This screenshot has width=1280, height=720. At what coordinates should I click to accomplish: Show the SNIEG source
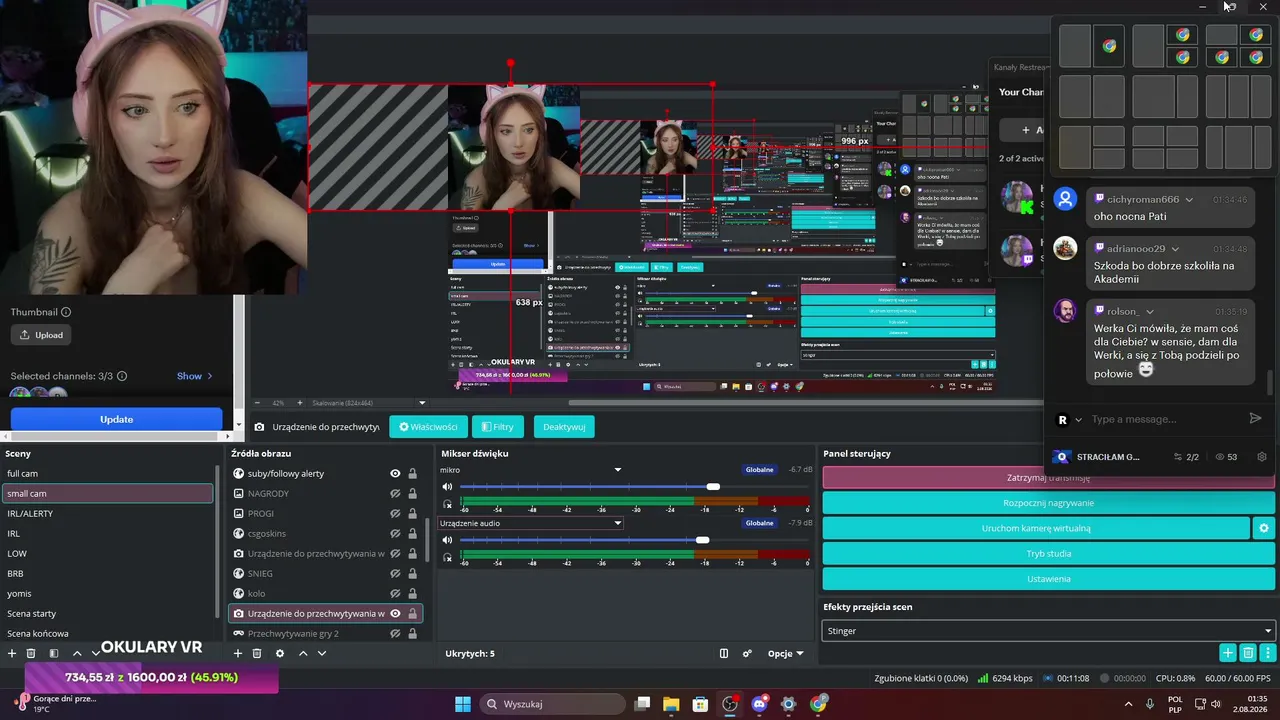coord(395,573)
